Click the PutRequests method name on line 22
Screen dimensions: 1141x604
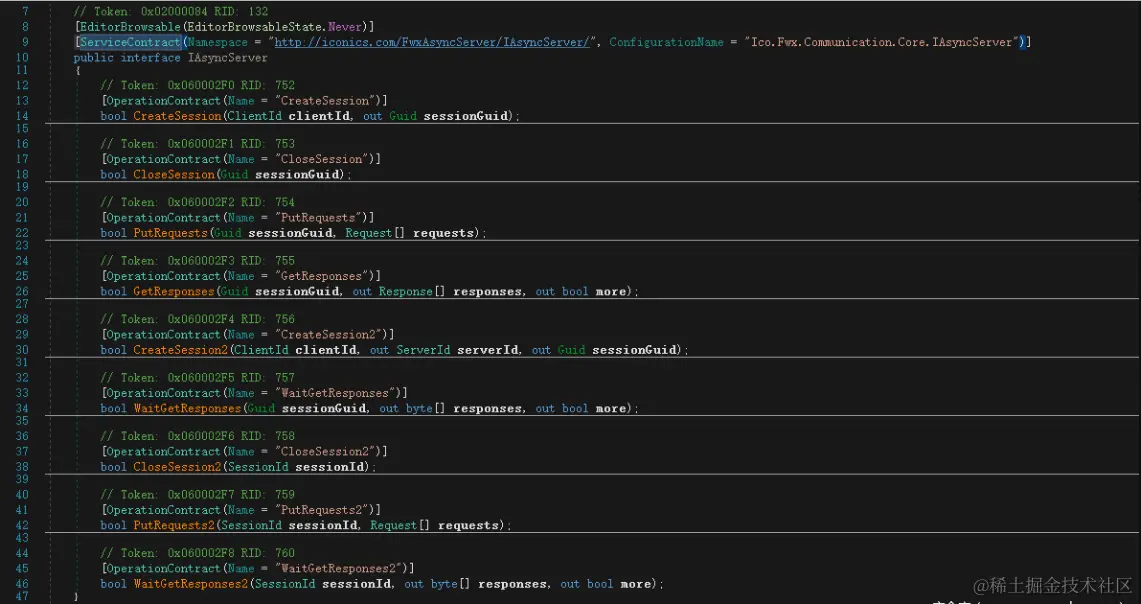pyautogui.click(x=170, y=233)
